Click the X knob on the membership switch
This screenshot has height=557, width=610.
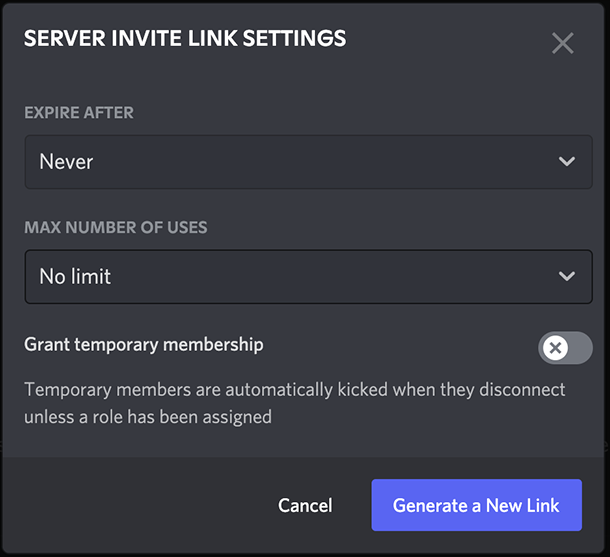click(555, 348)
